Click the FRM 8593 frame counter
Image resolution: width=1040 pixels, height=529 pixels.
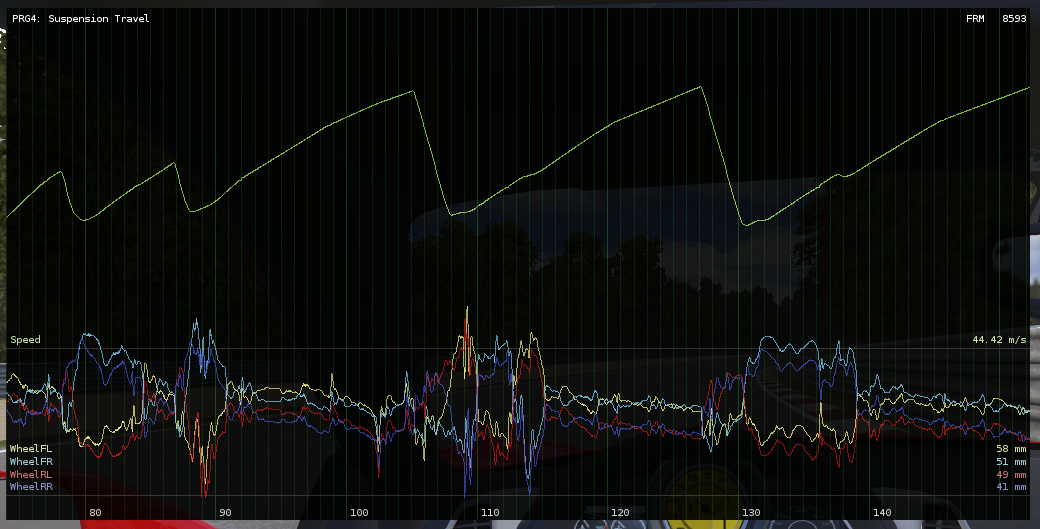click(x=996, y=18)
